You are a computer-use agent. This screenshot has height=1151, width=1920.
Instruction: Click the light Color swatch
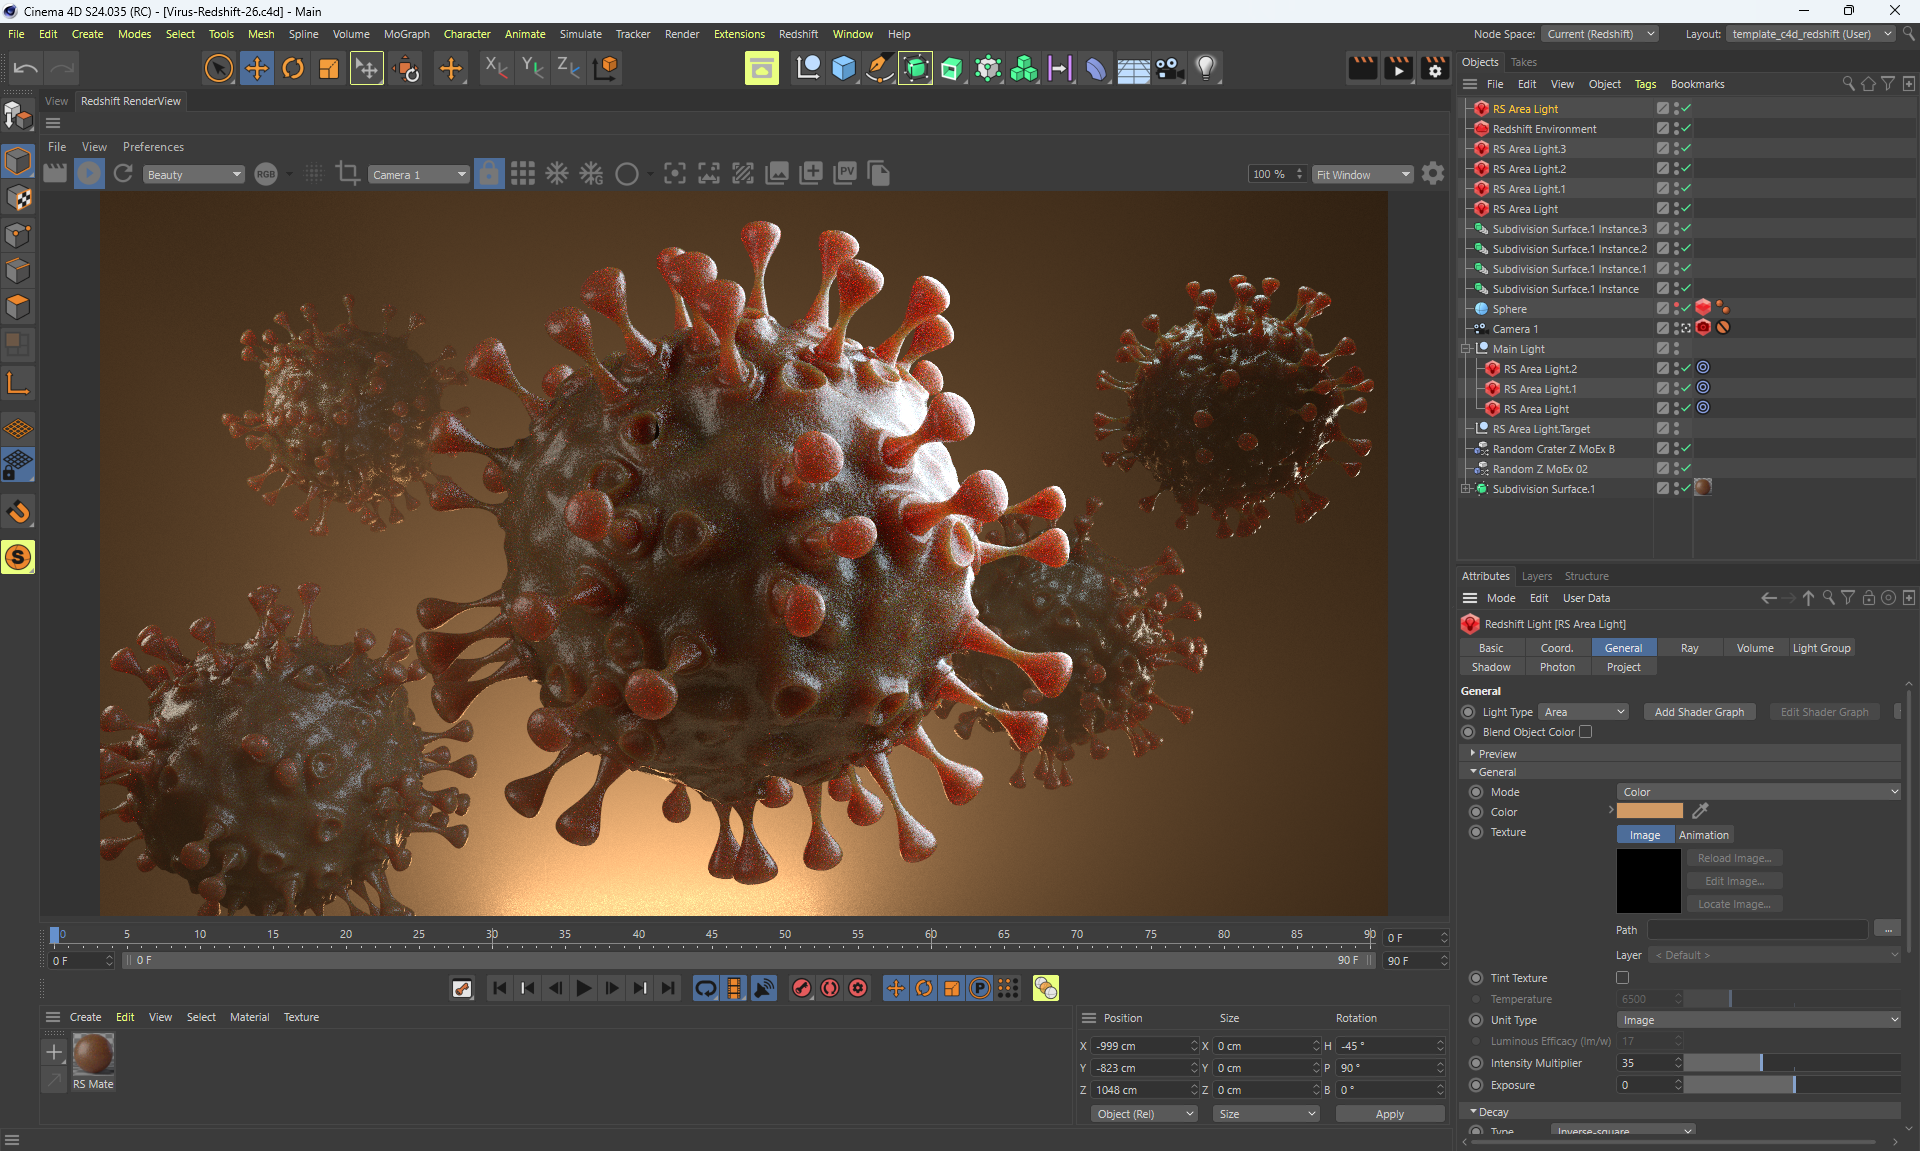pos(1649,811)
